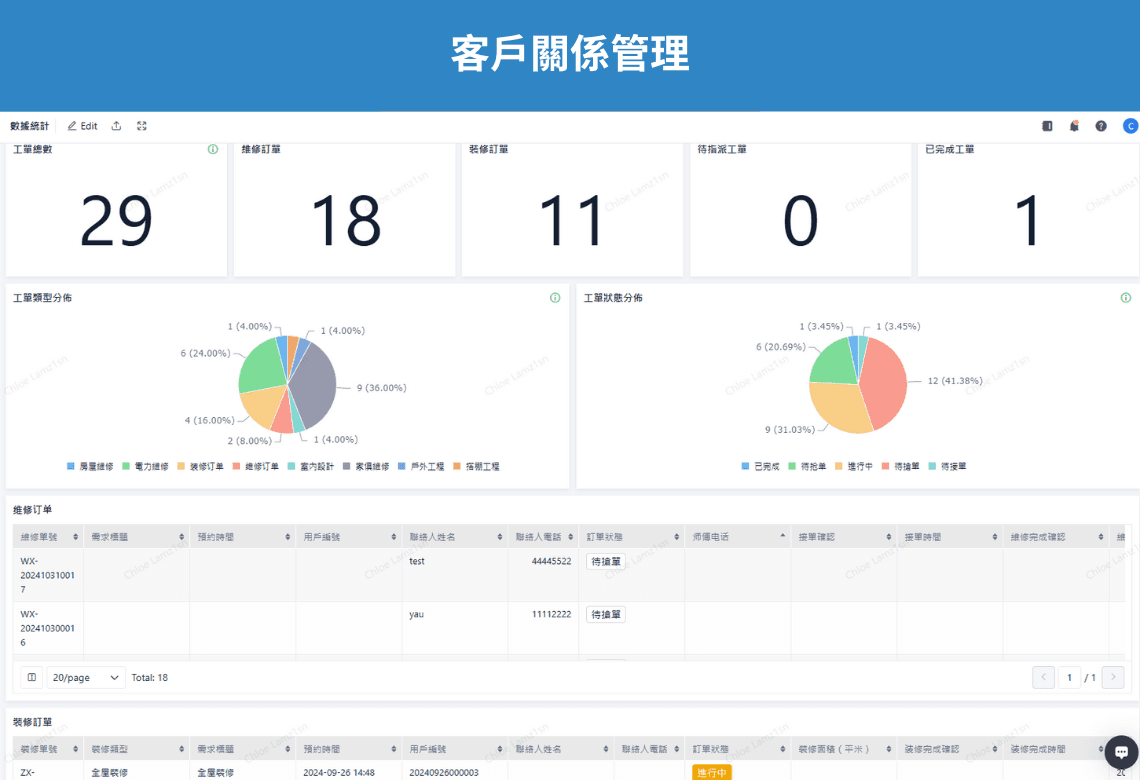This screenshot has height=780, width=1140.
Task: Open the Edit mode with pencil icon
Action: coord(81,125)
